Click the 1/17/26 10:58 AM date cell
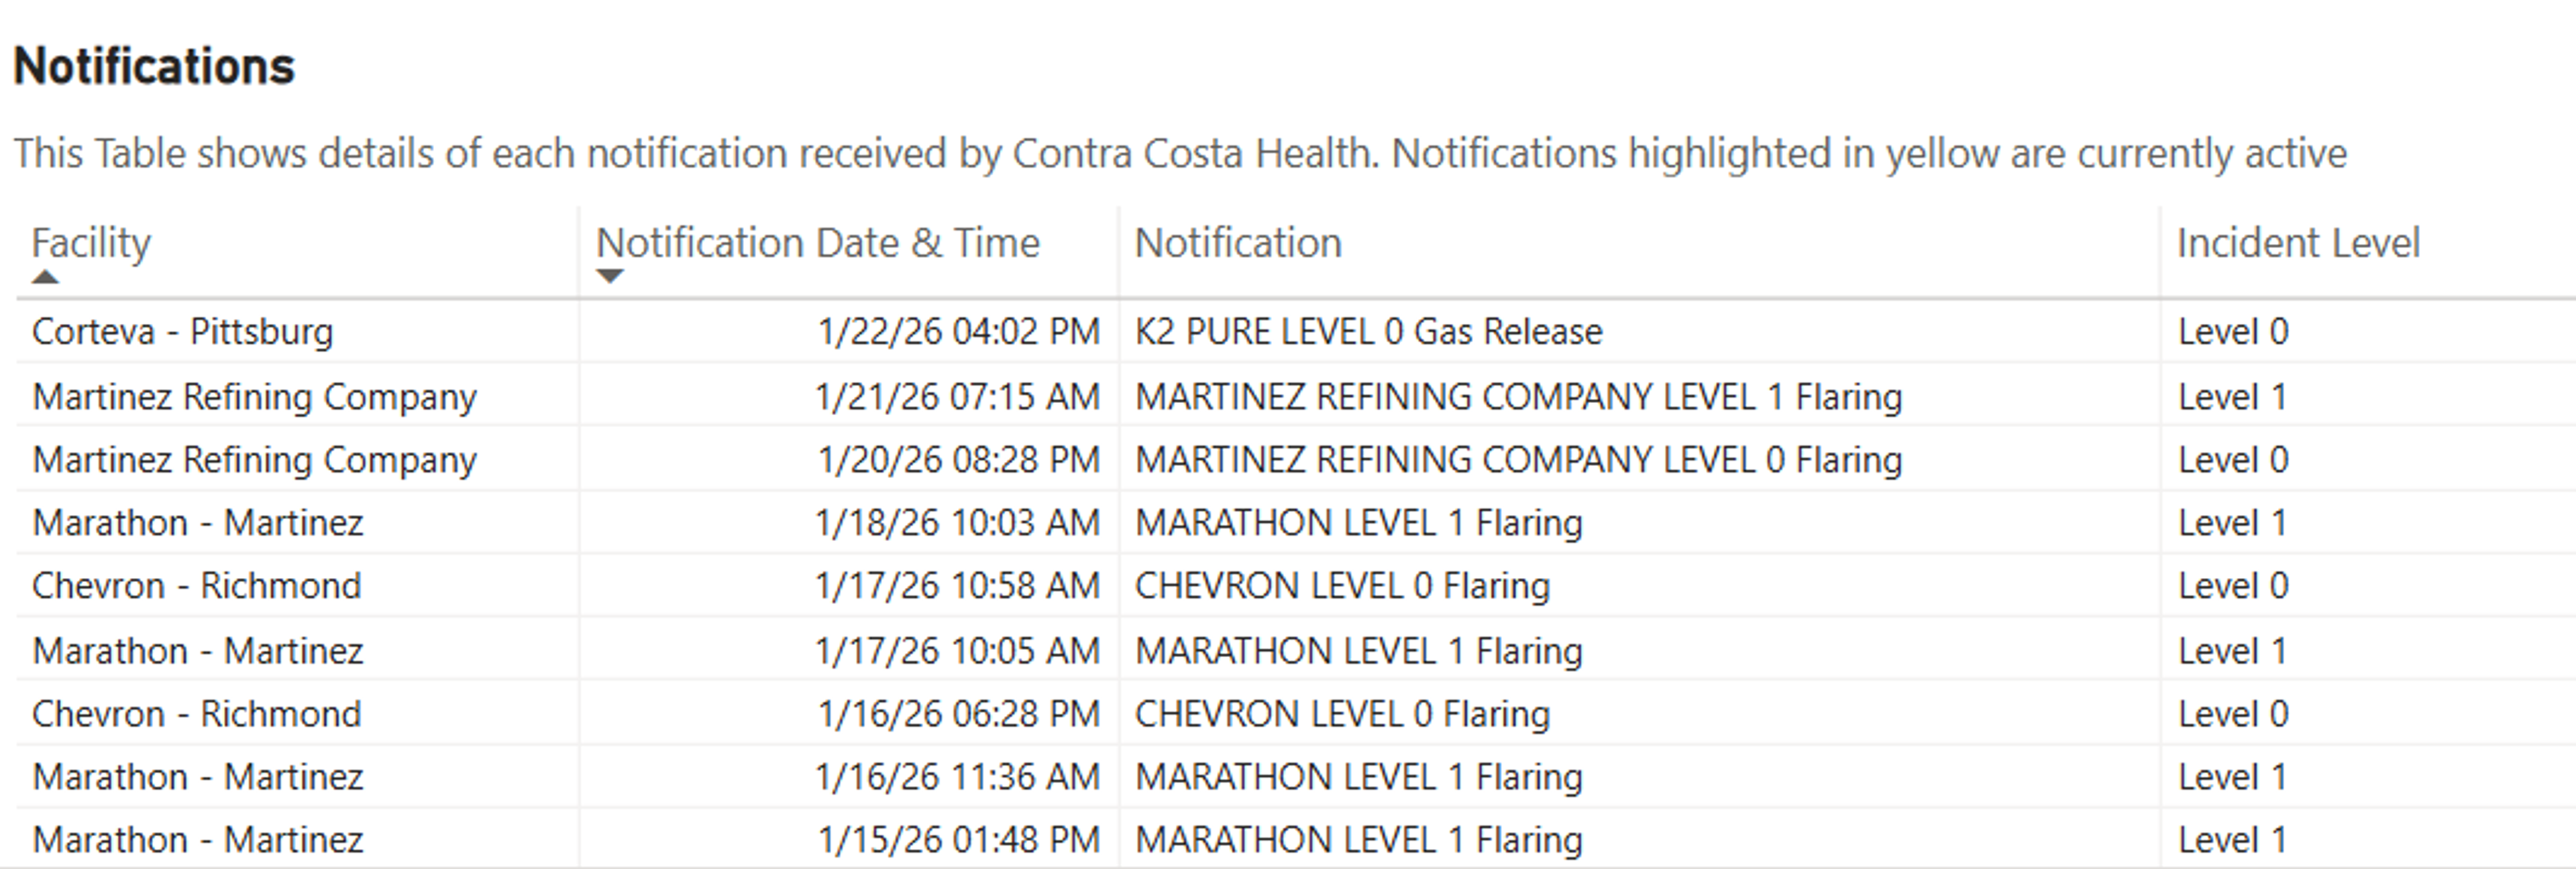The image size is (2576, 869). pyautogui.click(x=957, y=586)
